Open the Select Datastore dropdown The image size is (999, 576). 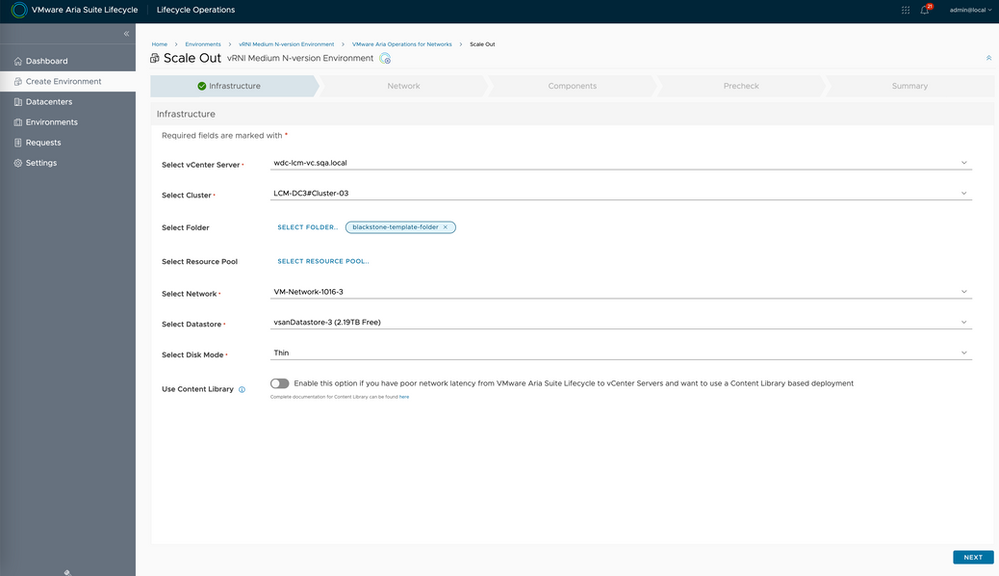click(964, 321)
